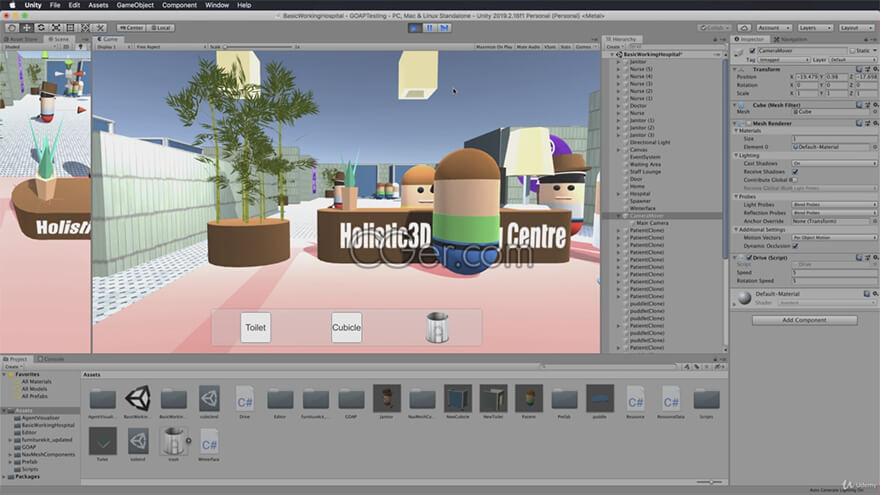880x495 pixels.
Task: Open the GameObject menu
Action: click(x=135, y=5)
